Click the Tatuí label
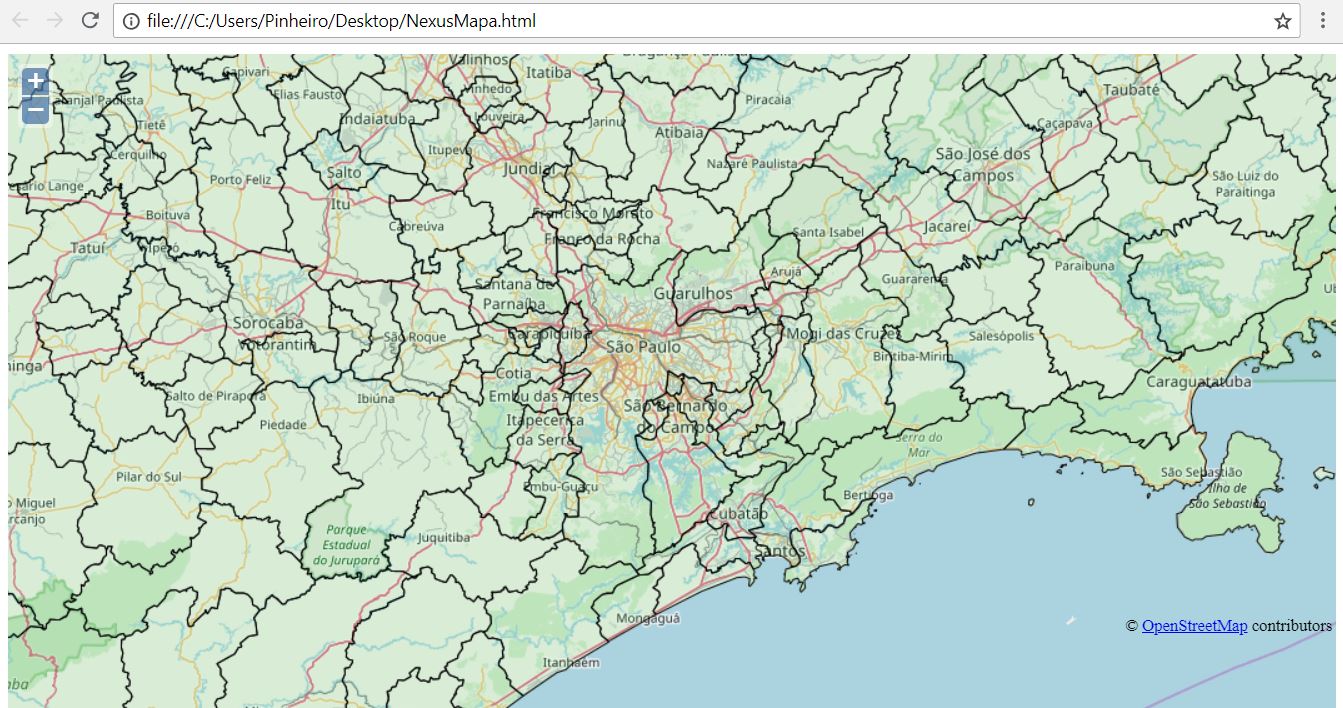 [x=87, y=247]
